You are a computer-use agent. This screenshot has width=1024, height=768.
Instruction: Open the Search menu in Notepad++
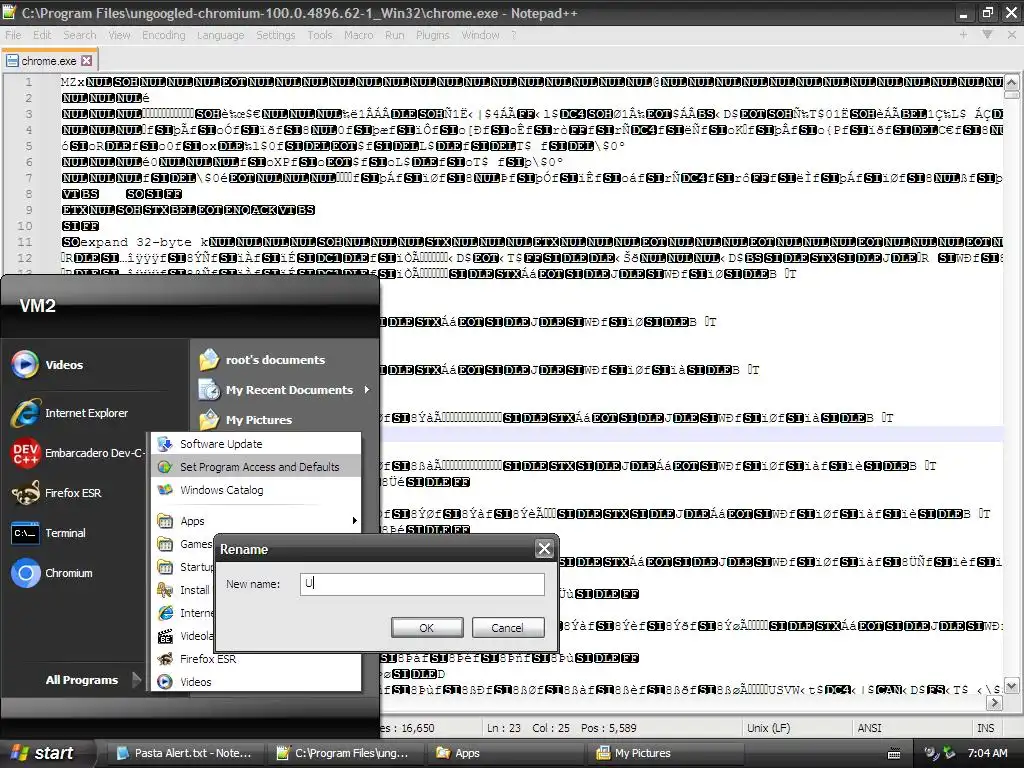click(x=80, y=35)
